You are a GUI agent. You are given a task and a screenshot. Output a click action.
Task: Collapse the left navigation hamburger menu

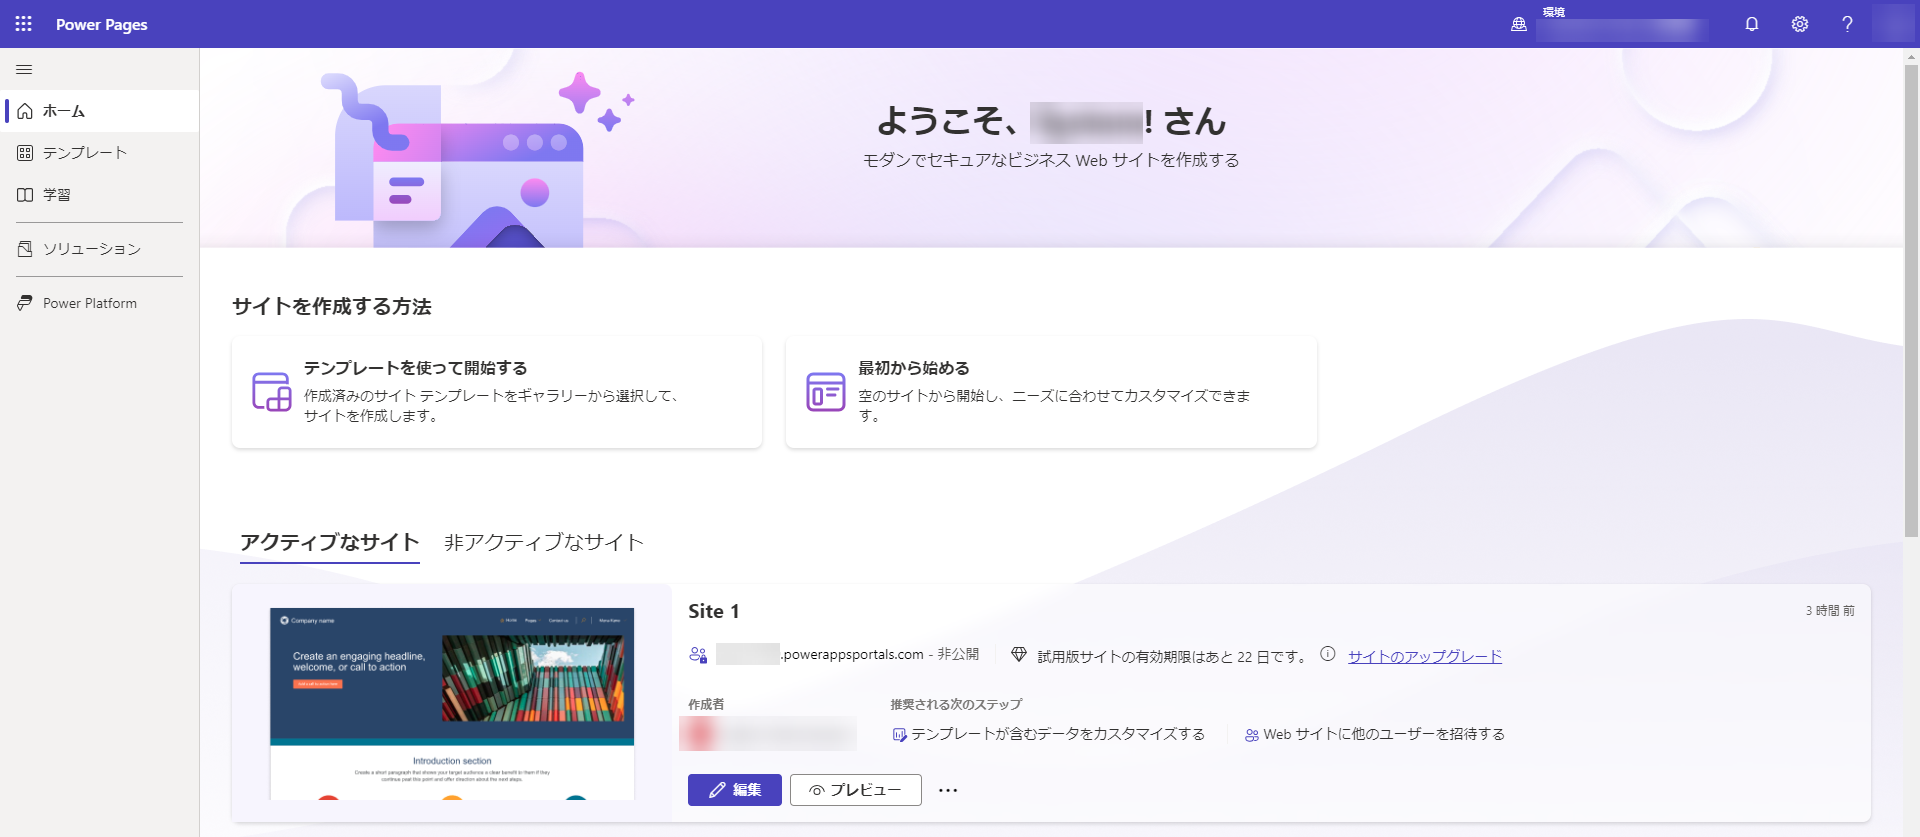pyautogui.click(x=24, y=70)
